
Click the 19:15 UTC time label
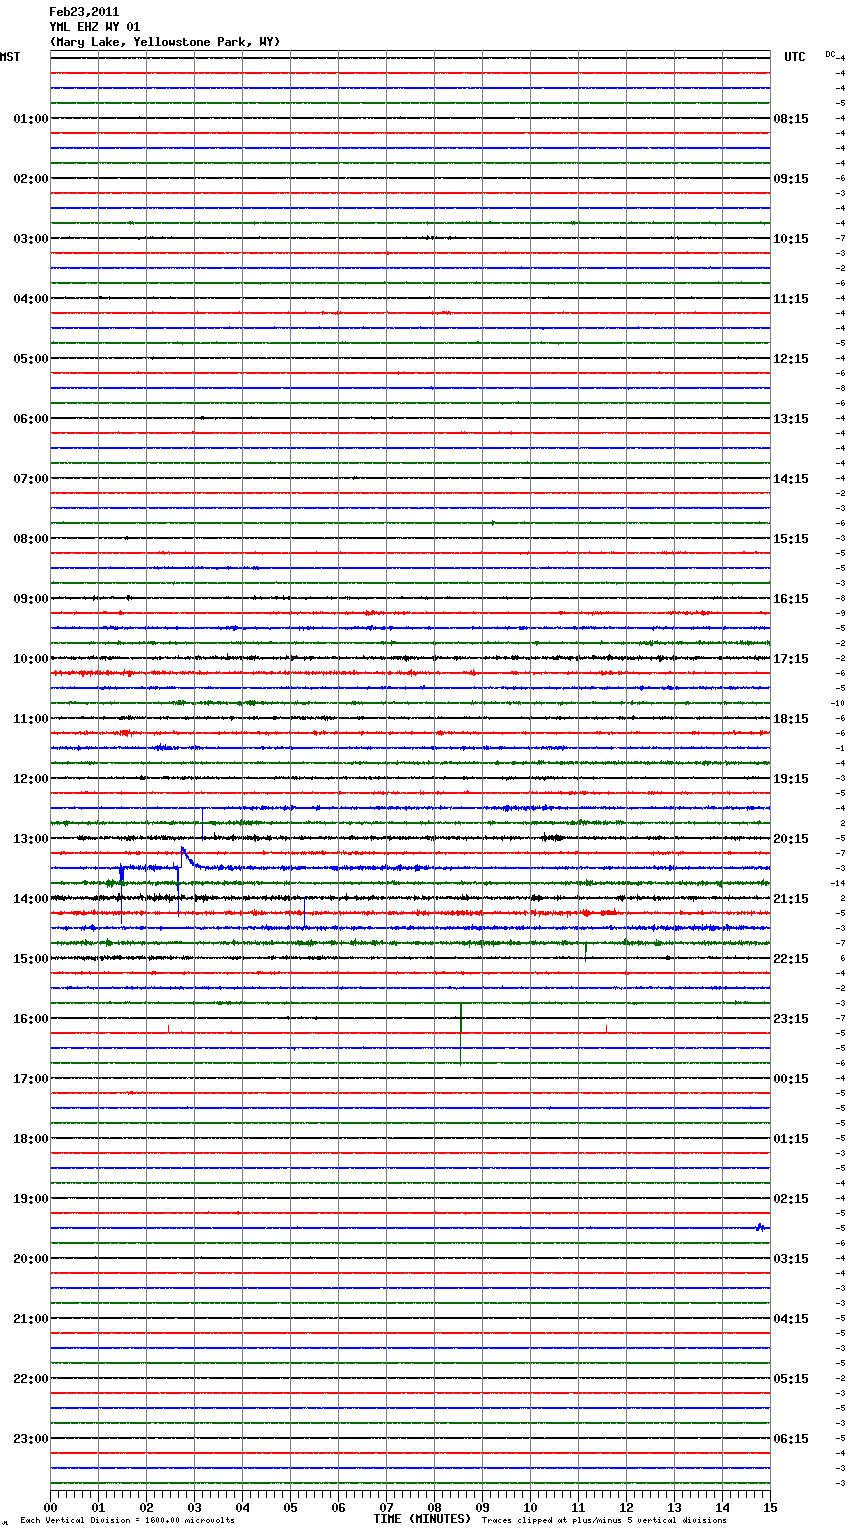pyautogui.click(x=791, y=779)
